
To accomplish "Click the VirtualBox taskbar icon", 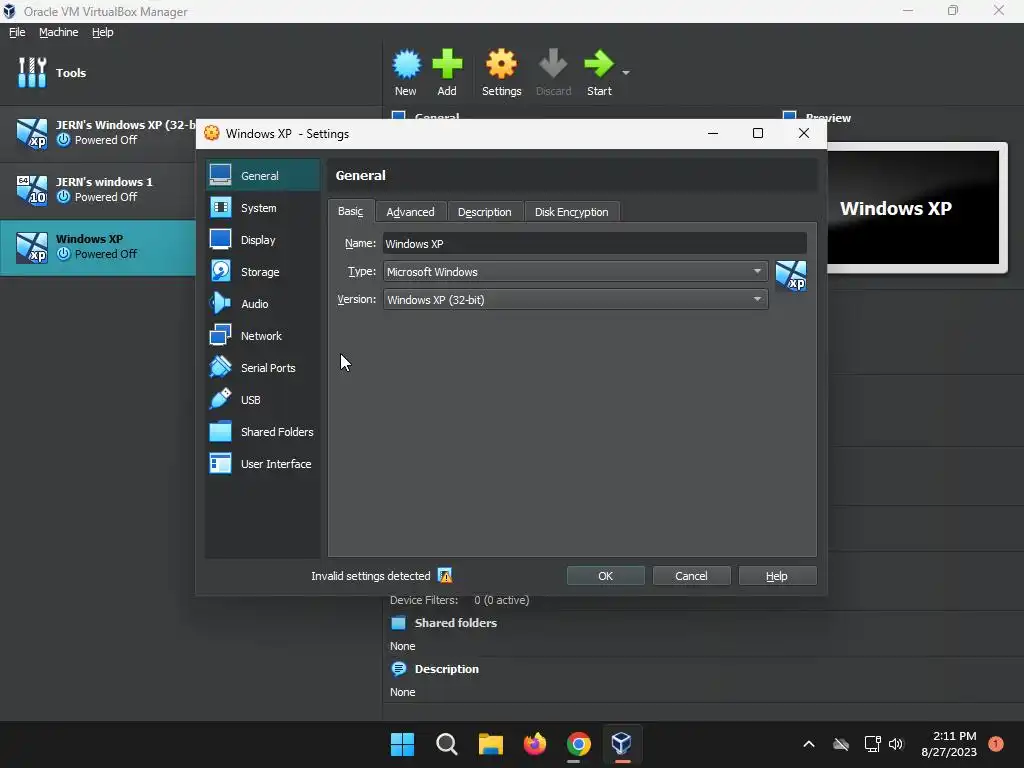I will (622, 744).
